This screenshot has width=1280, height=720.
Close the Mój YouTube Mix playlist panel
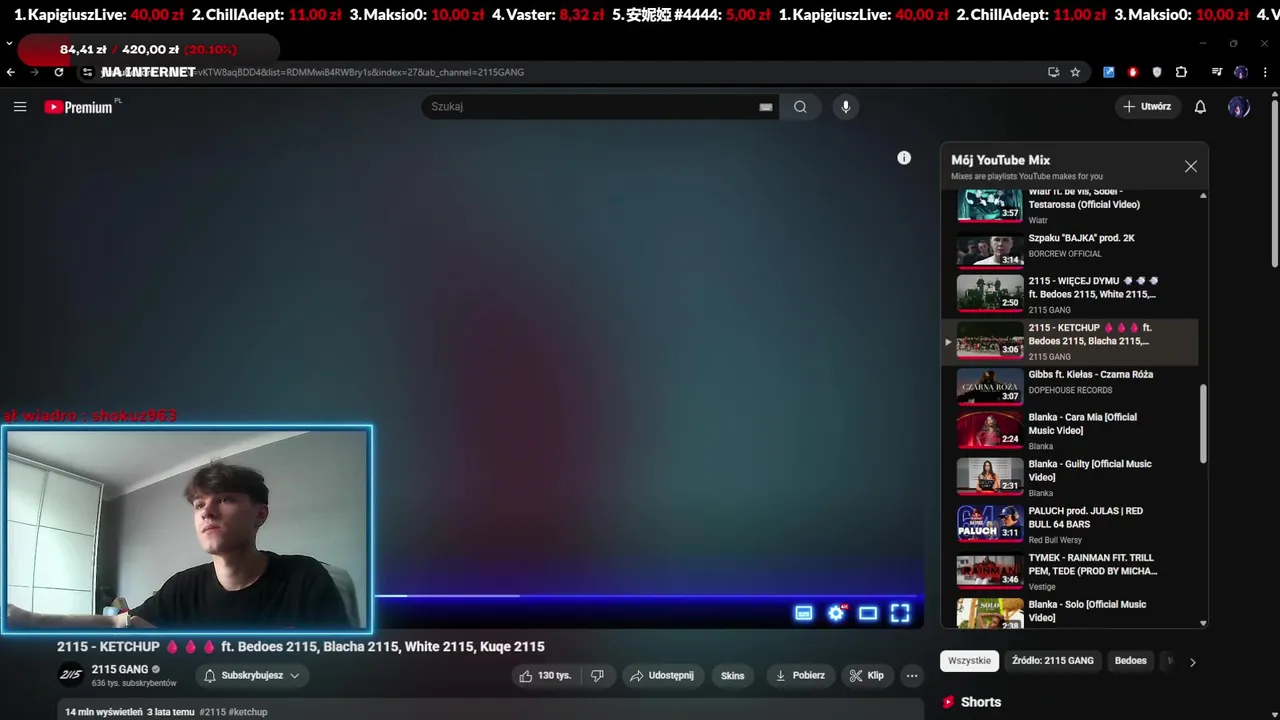click(1190, 167)
